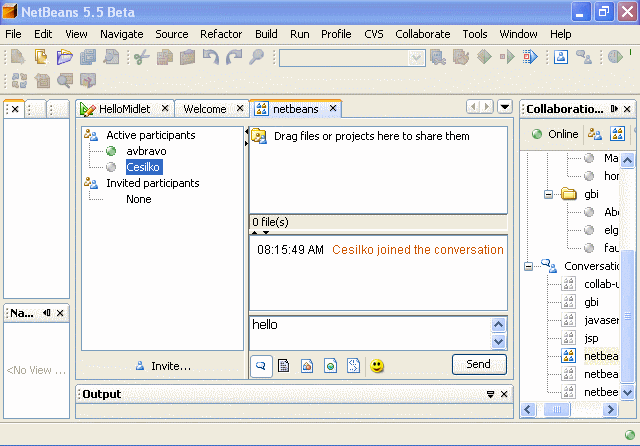Insert a smiley emoticon in chat
This screenshot has height=446, width=640.
point(377,366)
